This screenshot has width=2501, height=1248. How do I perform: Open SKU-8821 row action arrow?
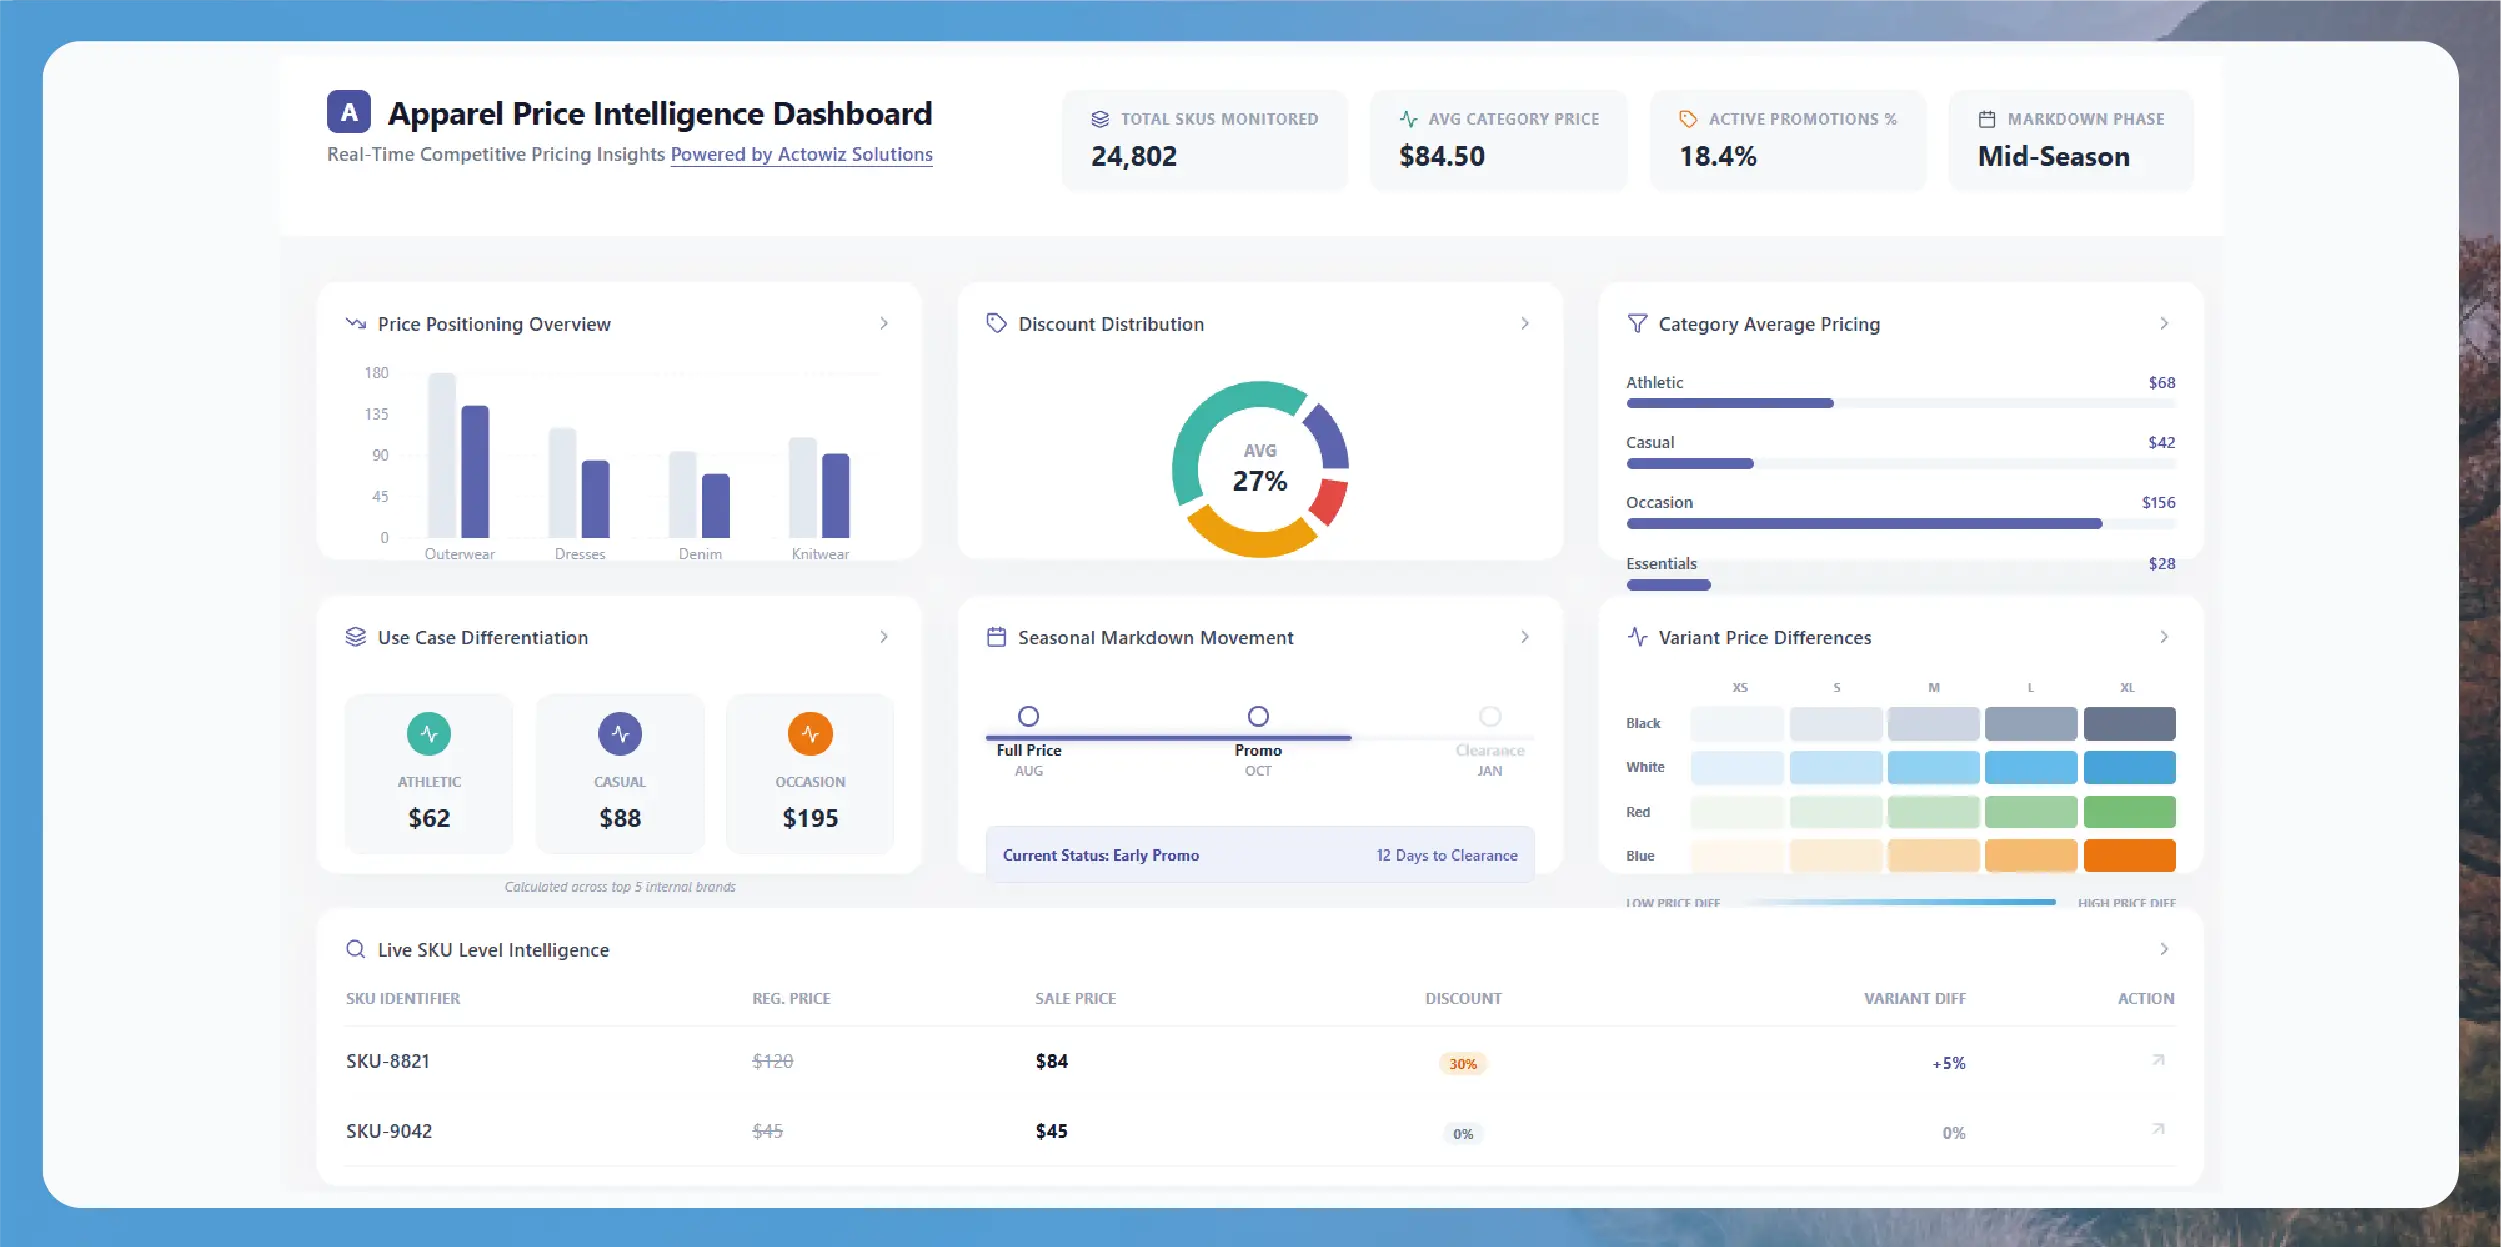2158,1060
